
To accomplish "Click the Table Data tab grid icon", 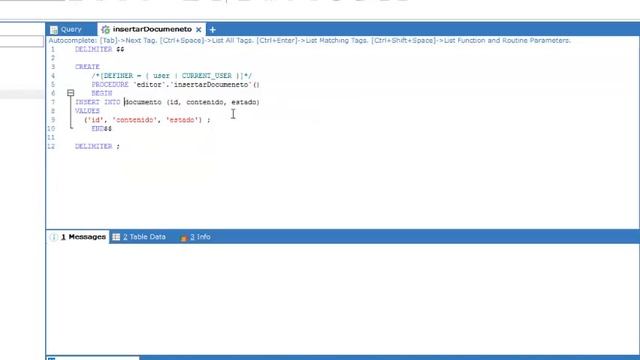I will pos(116,237).
